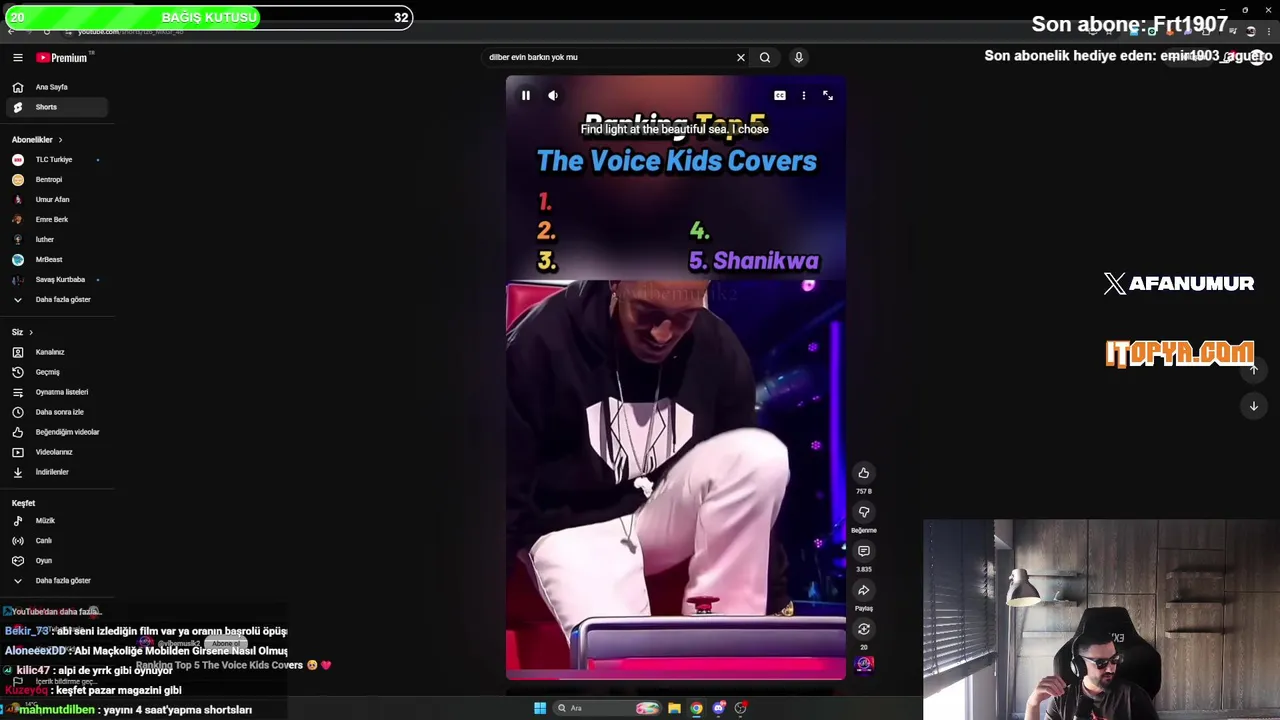Click the search magnifier button
The height and width of the screenshot is (720, 1280).
[765, 58]
